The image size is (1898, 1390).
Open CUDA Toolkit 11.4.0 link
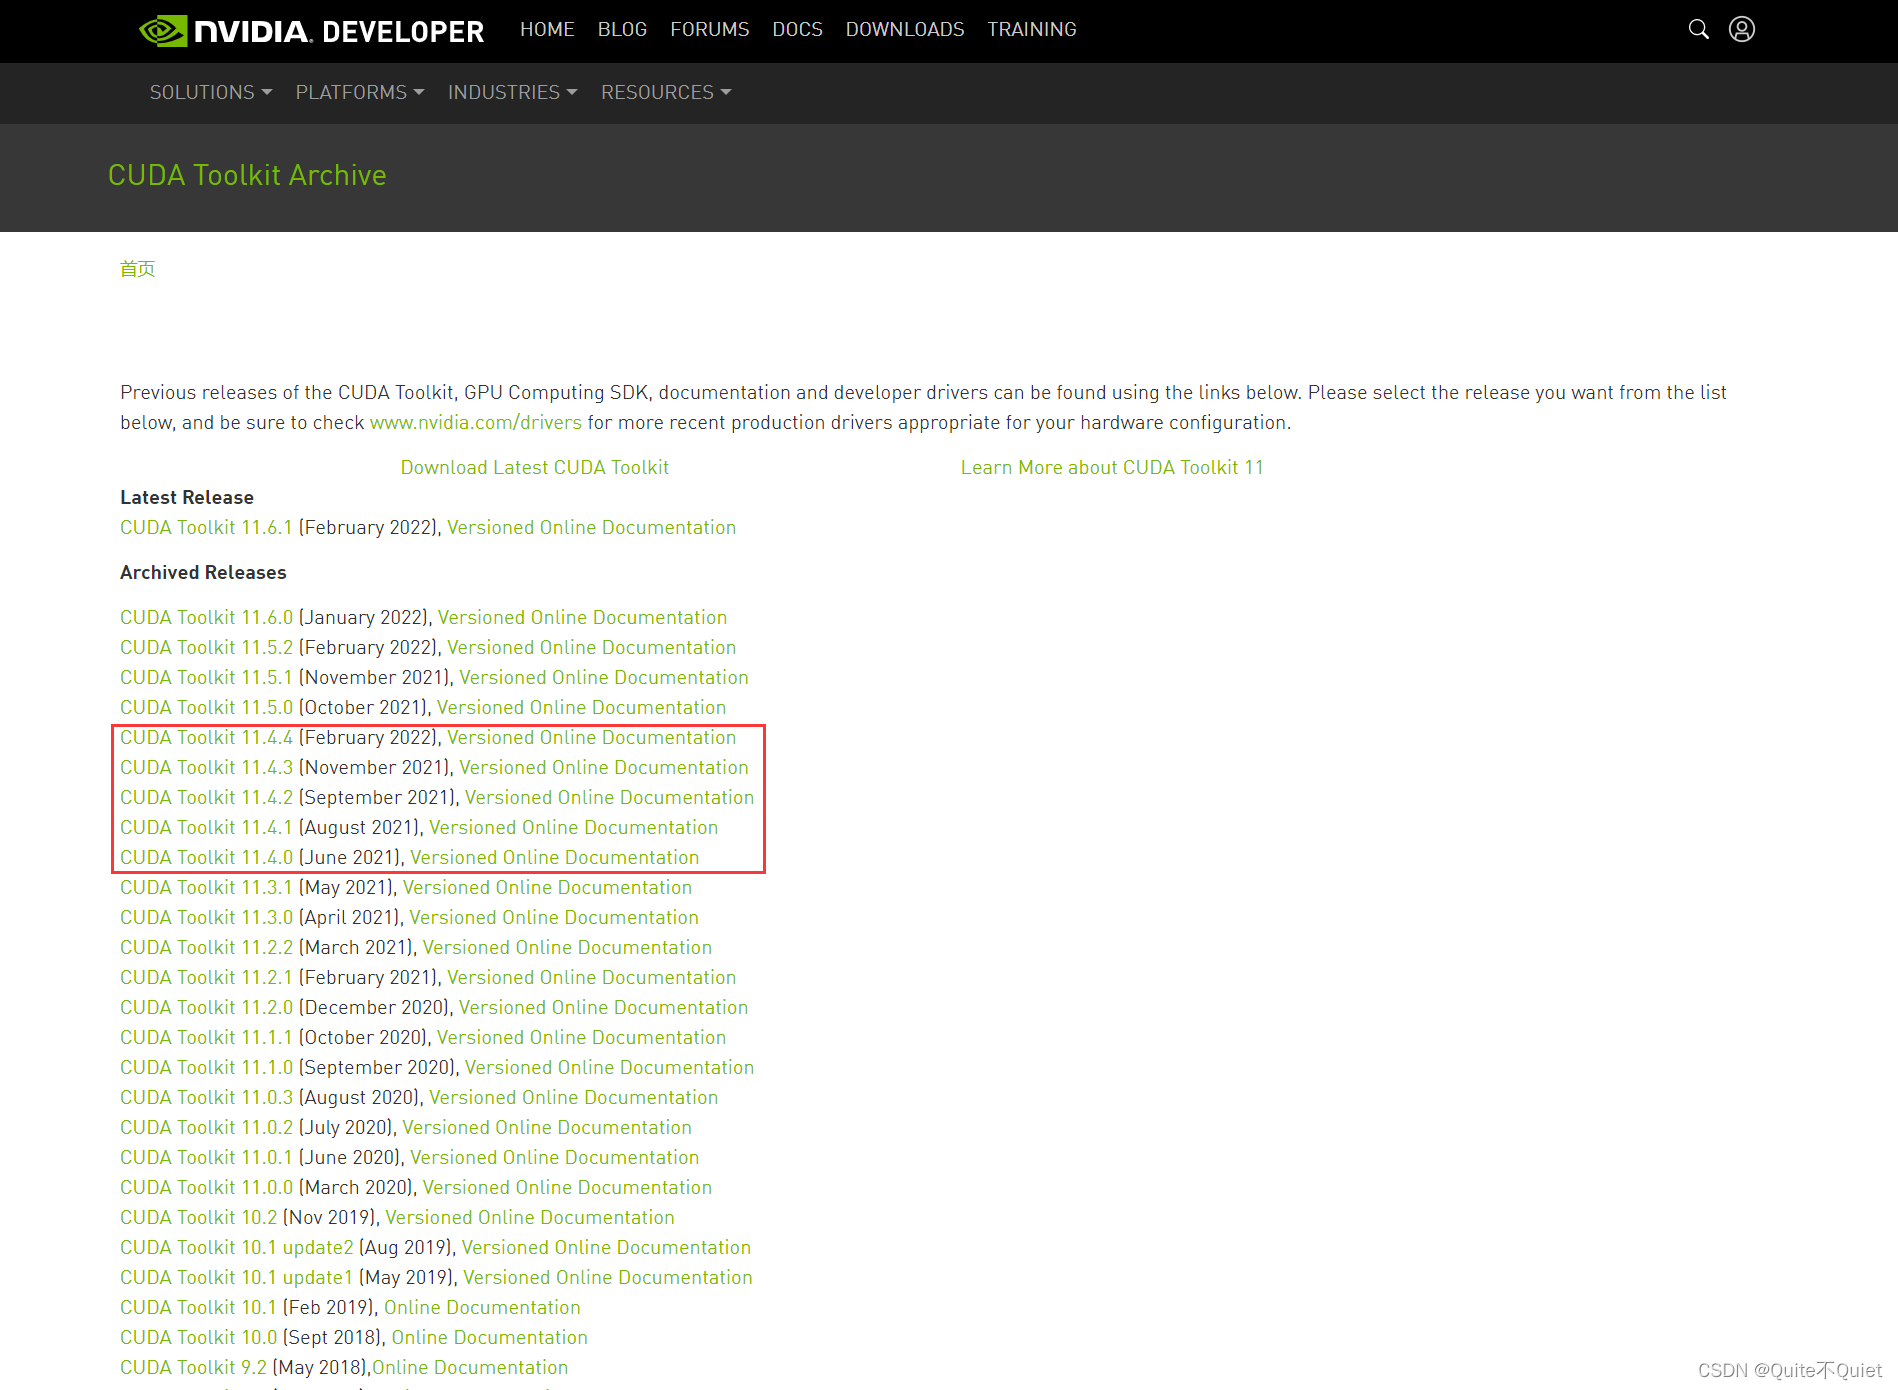[206, 858]
